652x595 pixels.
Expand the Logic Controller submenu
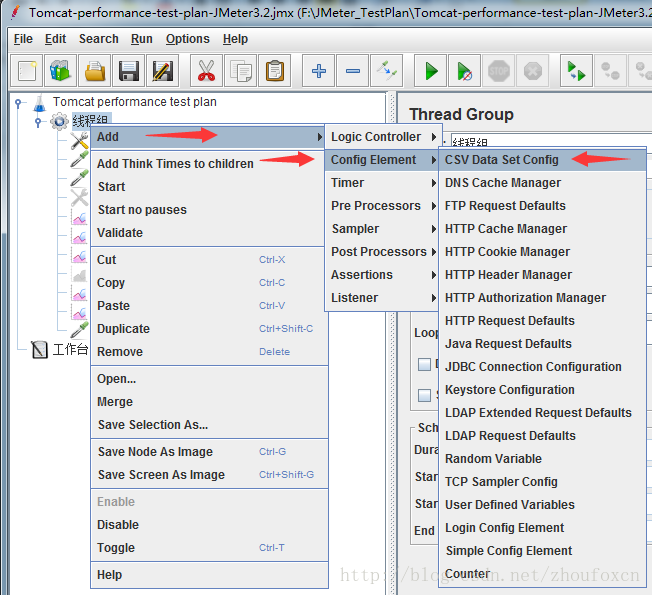(376, 137)
